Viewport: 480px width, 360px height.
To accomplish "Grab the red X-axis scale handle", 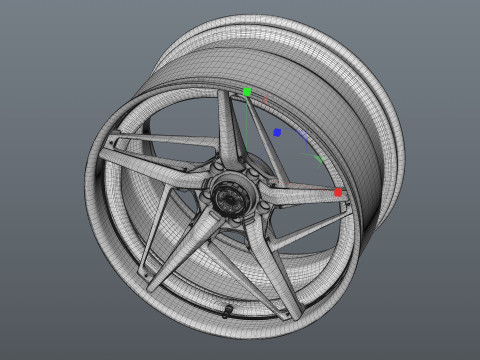I will pyautogui.click(x=338, y=192).
